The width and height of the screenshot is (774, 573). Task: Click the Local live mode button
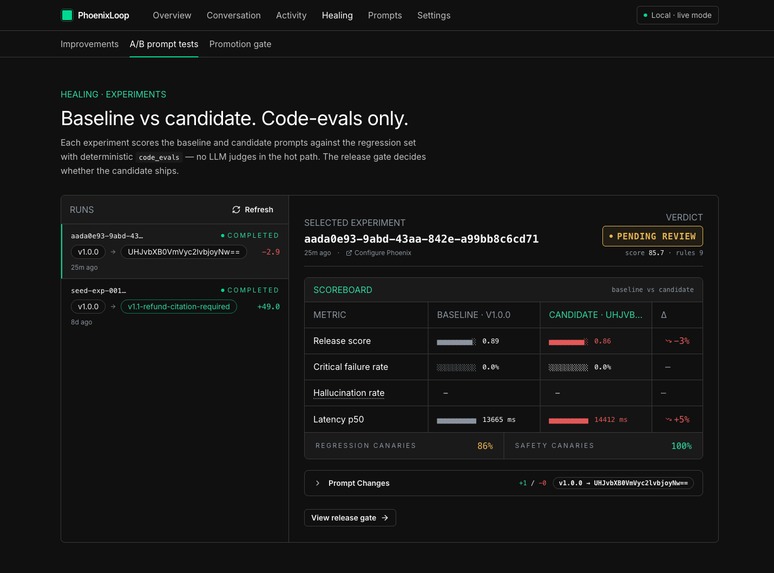coord(677,15)
